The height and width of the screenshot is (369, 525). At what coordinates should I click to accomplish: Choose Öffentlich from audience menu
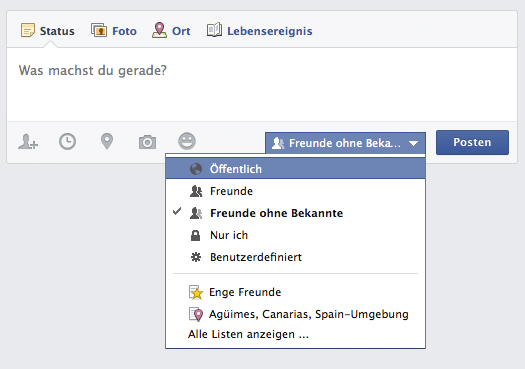pos(295,169)
